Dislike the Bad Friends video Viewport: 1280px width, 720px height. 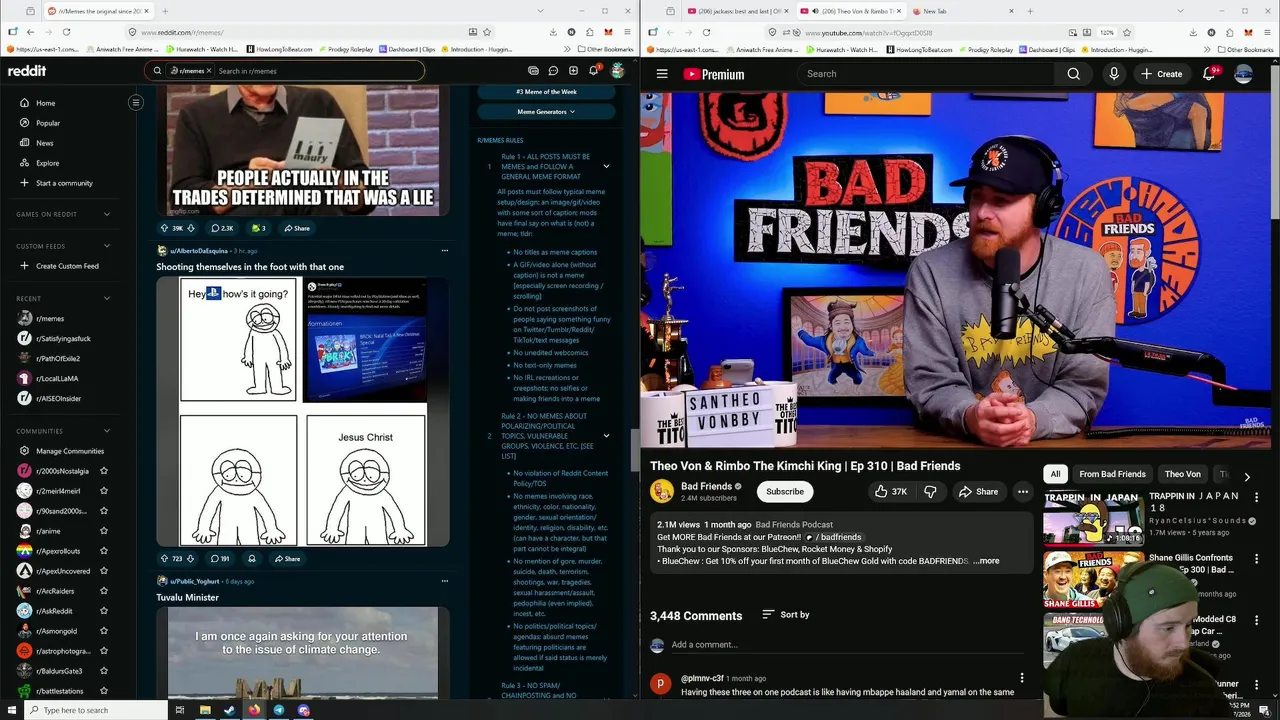pos(931,492)
